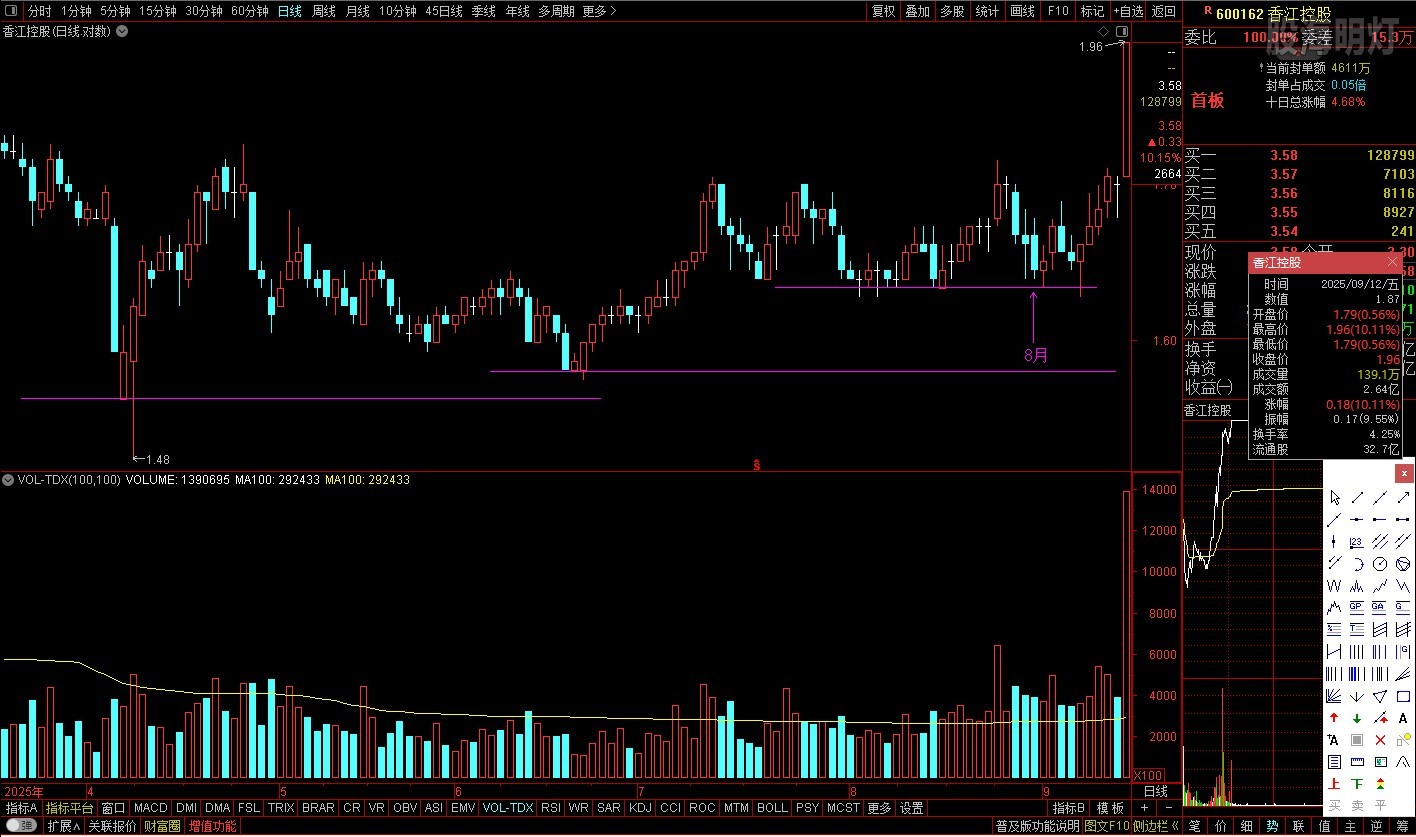The height and width of the screenshot is (837, 1416).
Task: Select the ruler measurement tool
Action: (1357, 762)
